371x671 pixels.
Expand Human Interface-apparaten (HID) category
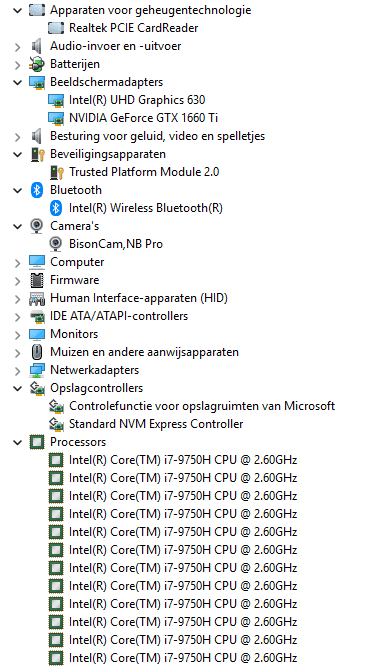point(18,298)
